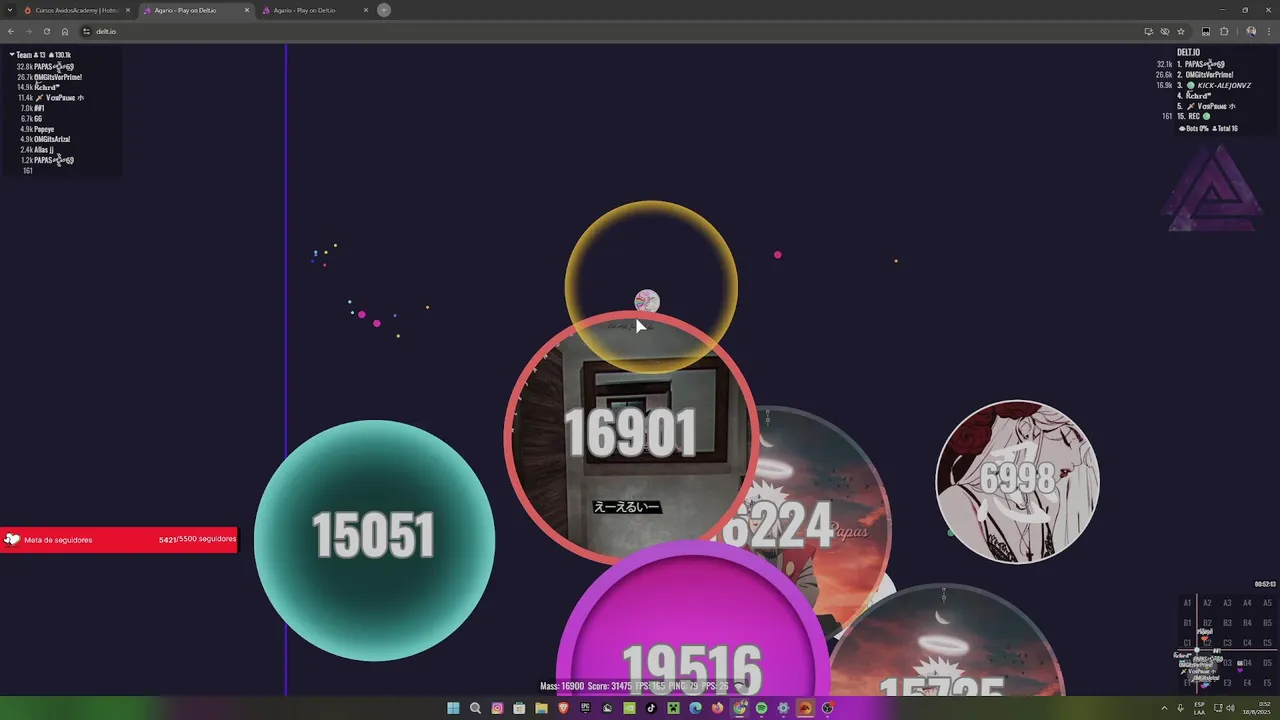Open Spotify from the taskbar

click(x=761, y=708)
